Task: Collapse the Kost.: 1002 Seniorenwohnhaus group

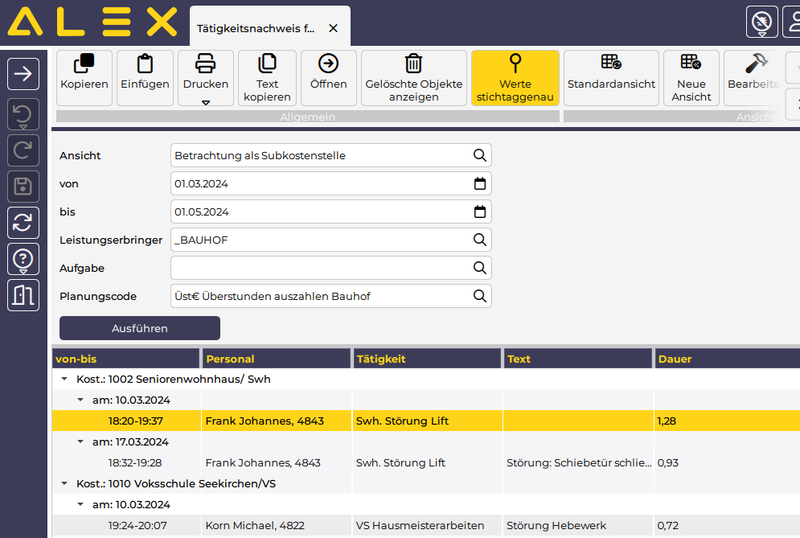Action: click(x=64, y=380)
